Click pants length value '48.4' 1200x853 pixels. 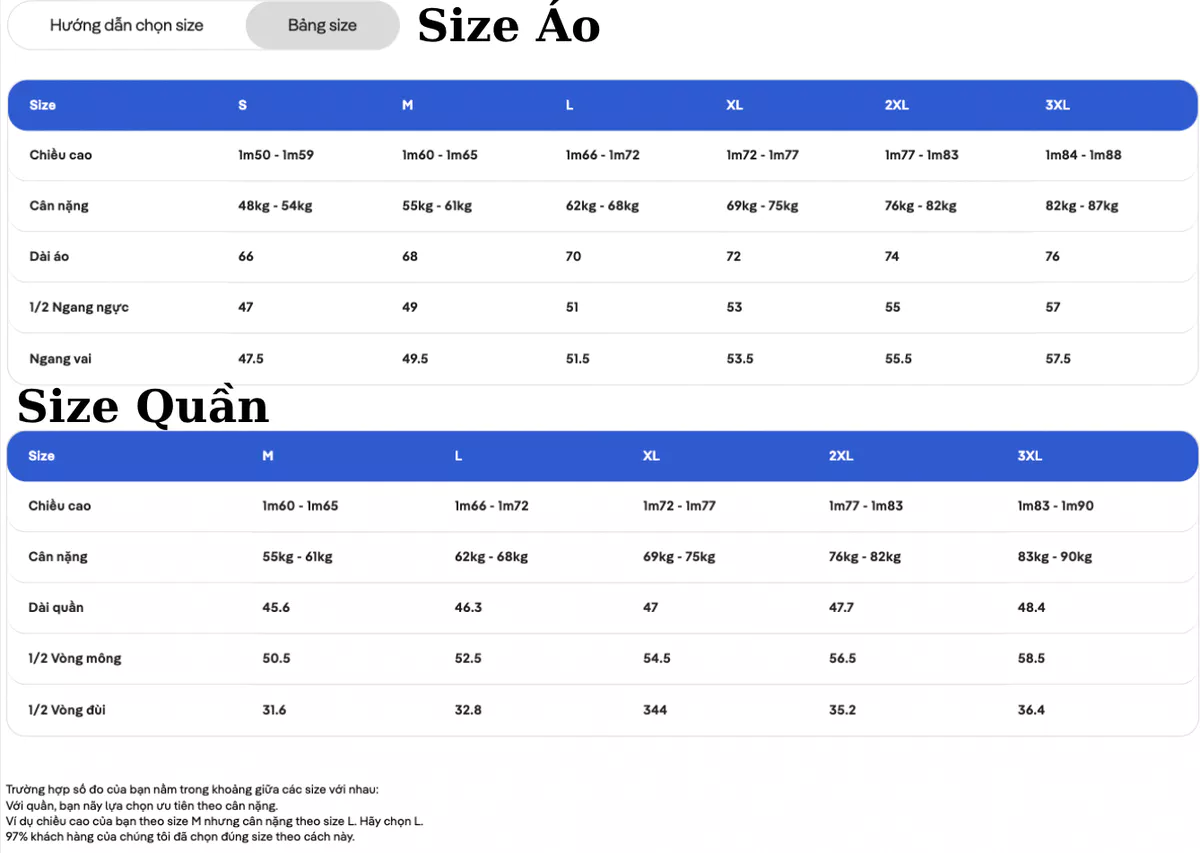[1031, 607]
